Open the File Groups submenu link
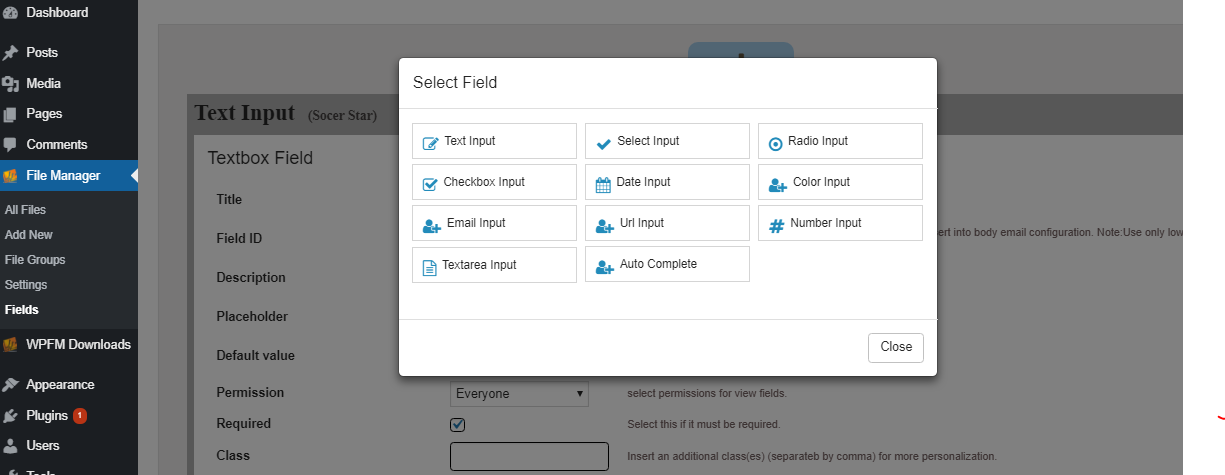This screenshot has width=1225, height=475. [x=35, y=260]
